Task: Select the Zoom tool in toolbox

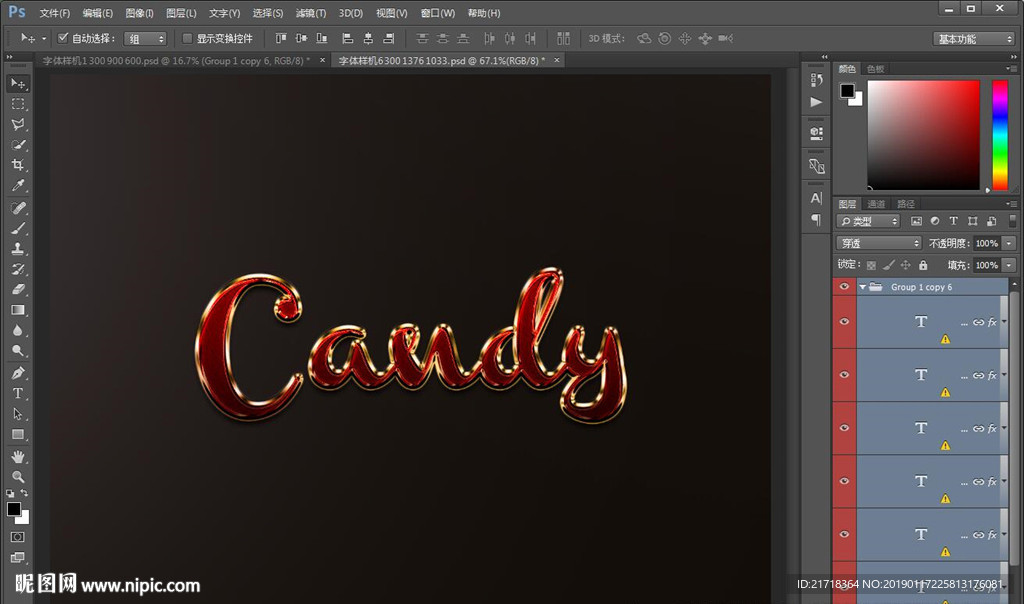Action: click(x=18, y=477)
